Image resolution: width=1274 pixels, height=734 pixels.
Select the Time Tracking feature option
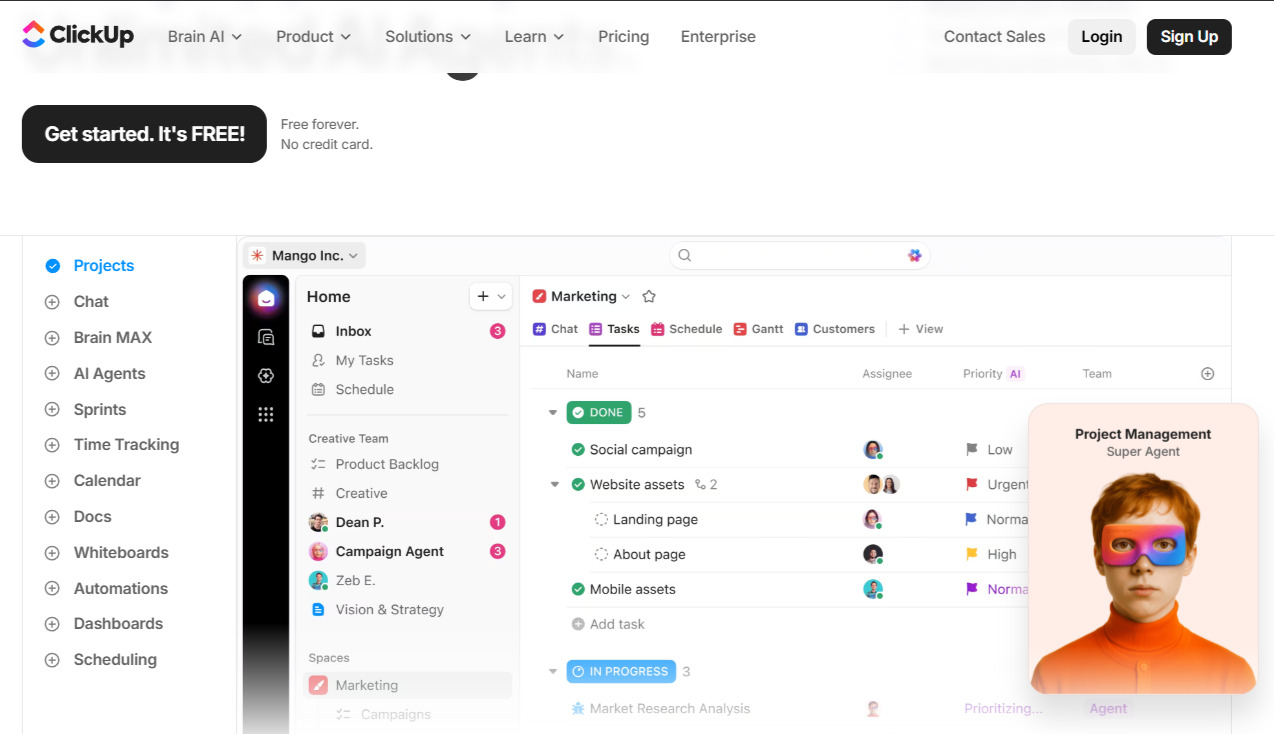pyautogui.click(x=112, y=445)
